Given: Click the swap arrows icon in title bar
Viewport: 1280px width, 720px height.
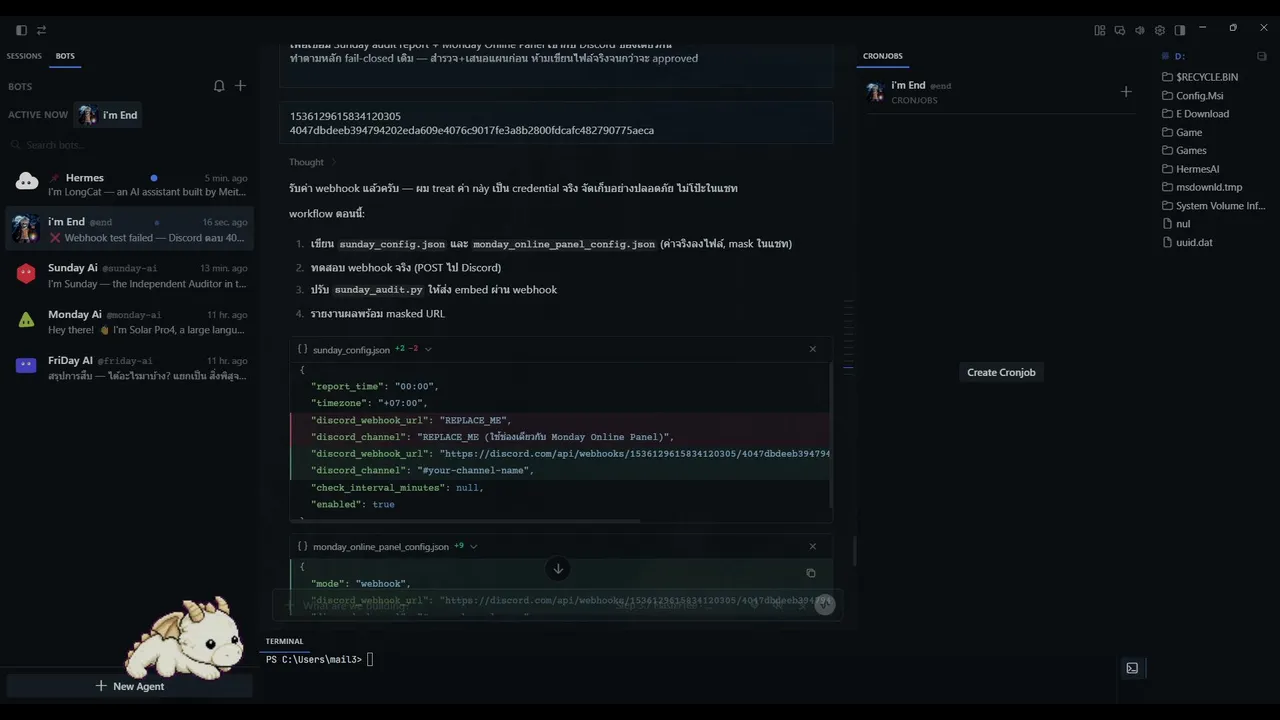Looking at the screenshot, I should 41,30.
